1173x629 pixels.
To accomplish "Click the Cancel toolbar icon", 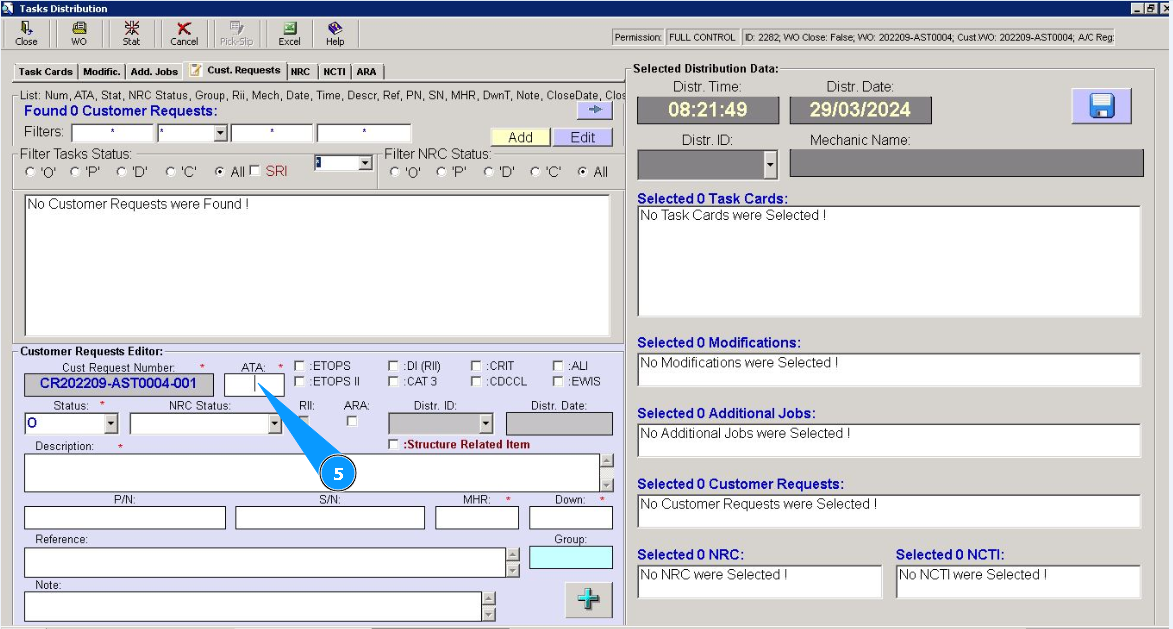I will 184,34.
